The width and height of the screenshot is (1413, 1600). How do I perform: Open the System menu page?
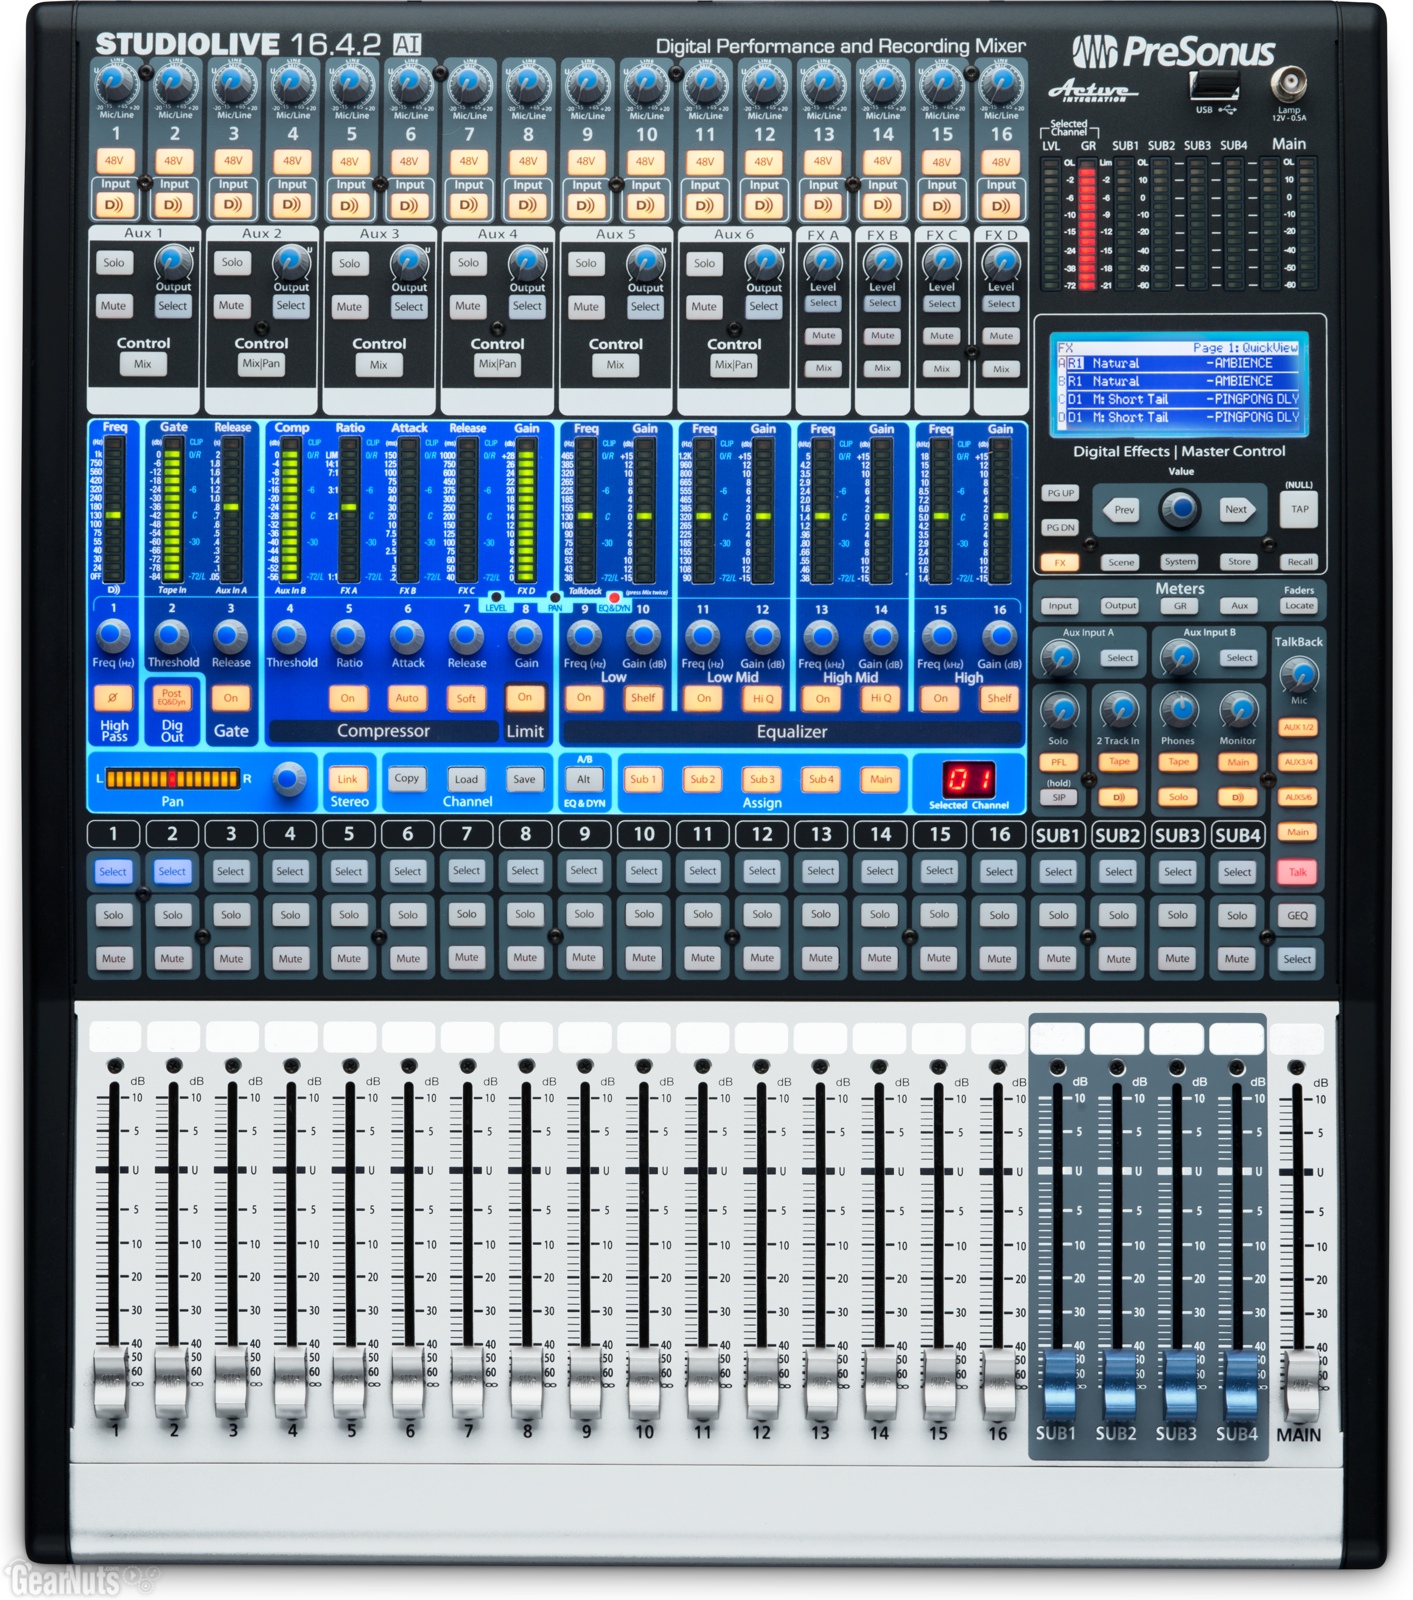pos(1180,562)
